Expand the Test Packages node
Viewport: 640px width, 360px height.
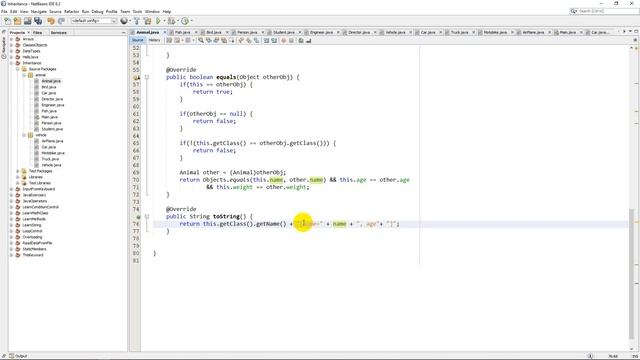[x=18, y=171]
